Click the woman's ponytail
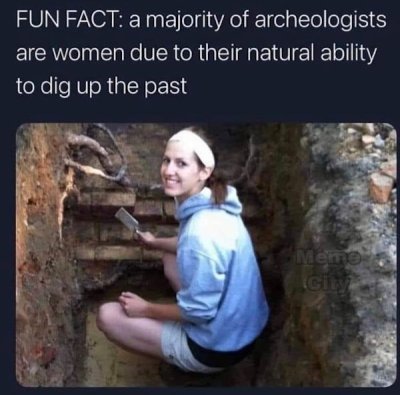 (218, 188)
